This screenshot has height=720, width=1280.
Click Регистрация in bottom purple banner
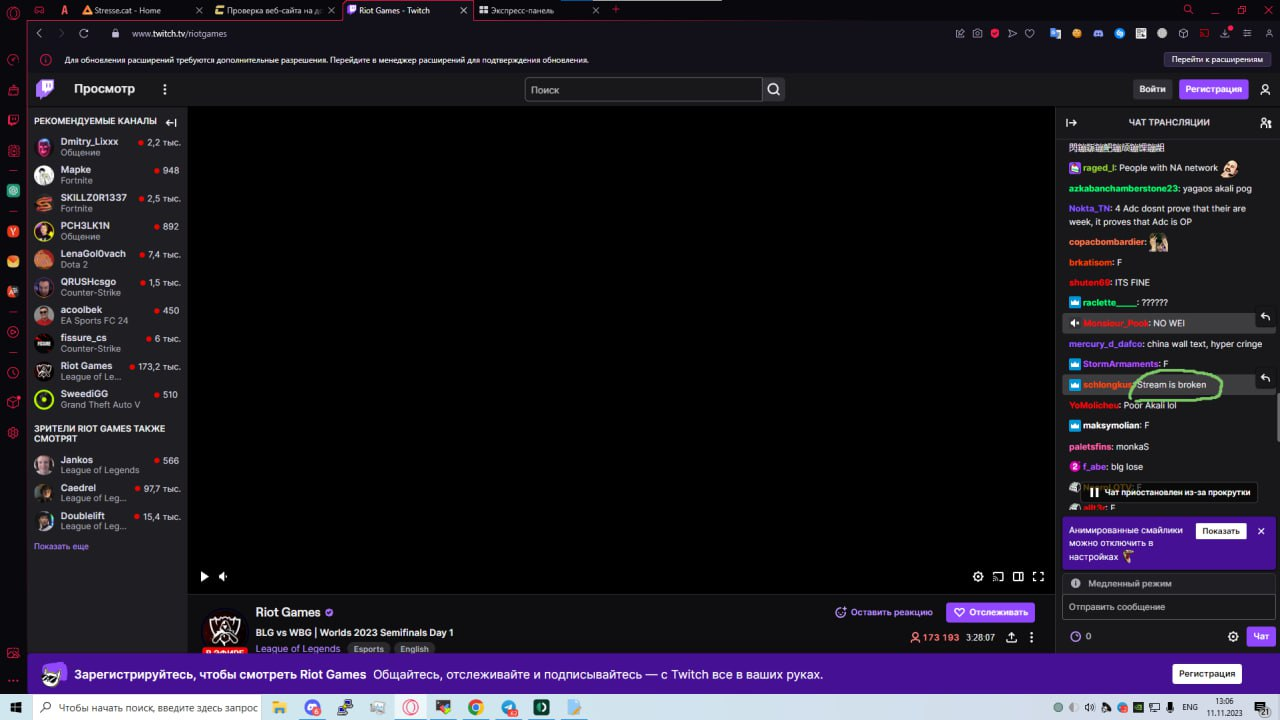click(1207, 674)
